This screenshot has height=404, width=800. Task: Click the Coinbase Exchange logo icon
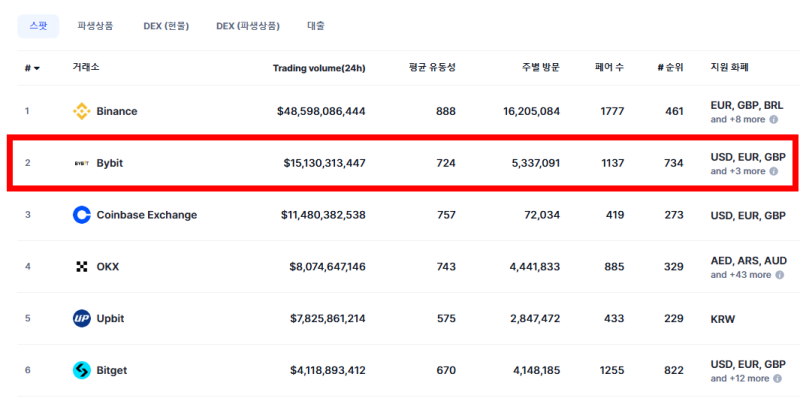pos(82,215)
